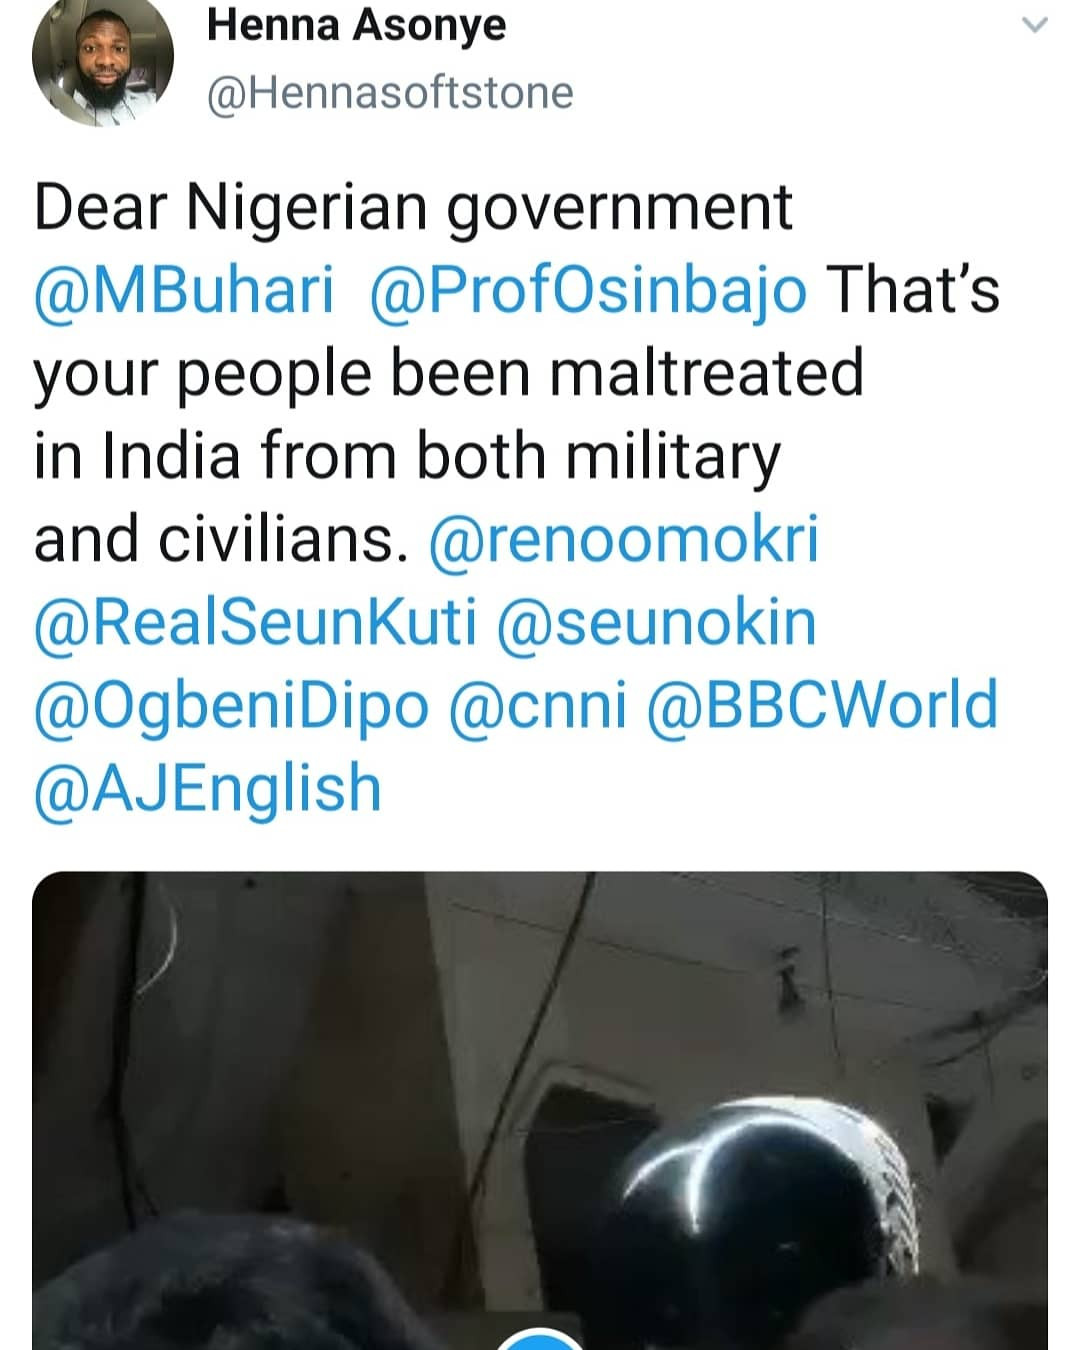Open the embedded video thumbnail
1080x1350 pixels.
pyautogui.click(x=540, y=1110)
